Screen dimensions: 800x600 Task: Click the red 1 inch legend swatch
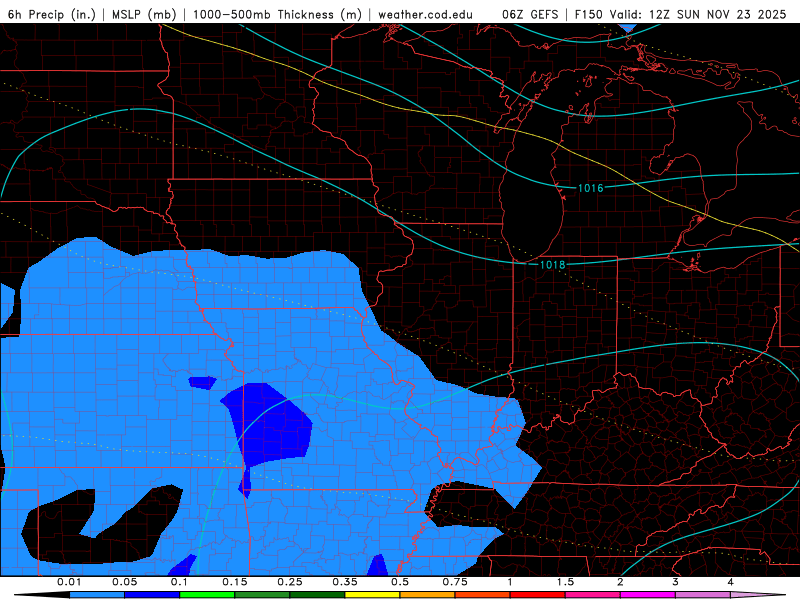(x=538, y=595)
